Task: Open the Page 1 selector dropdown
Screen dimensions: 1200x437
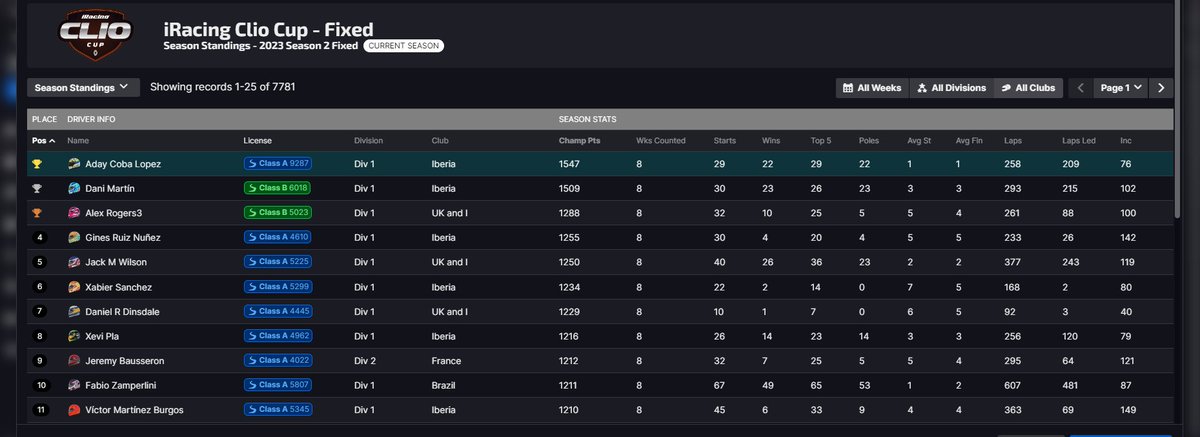Action: (x=1120, y=88)
